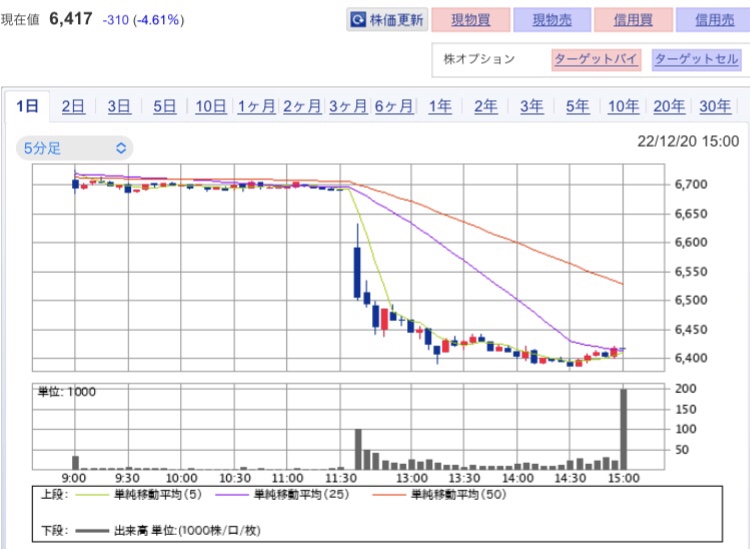Switch to the 3日 chart tab

(x=119, y=106)
